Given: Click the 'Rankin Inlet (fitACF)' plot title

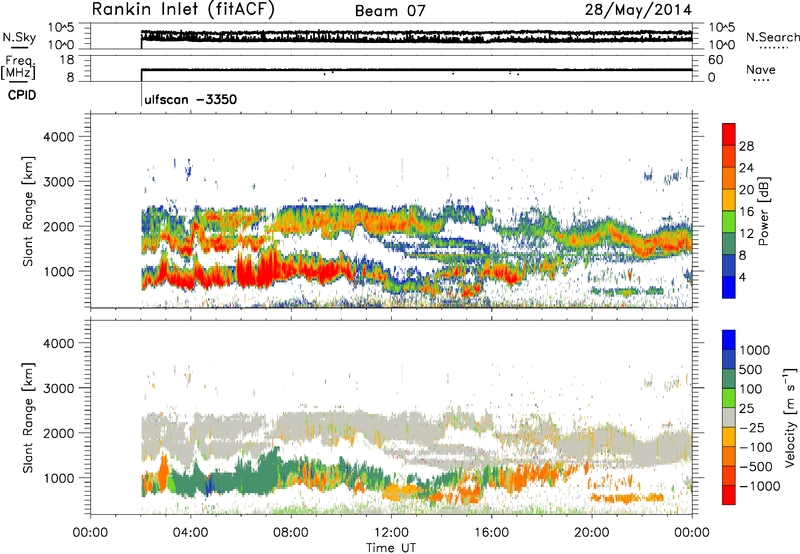Looking at the screenshot, I should pos(183,10).
